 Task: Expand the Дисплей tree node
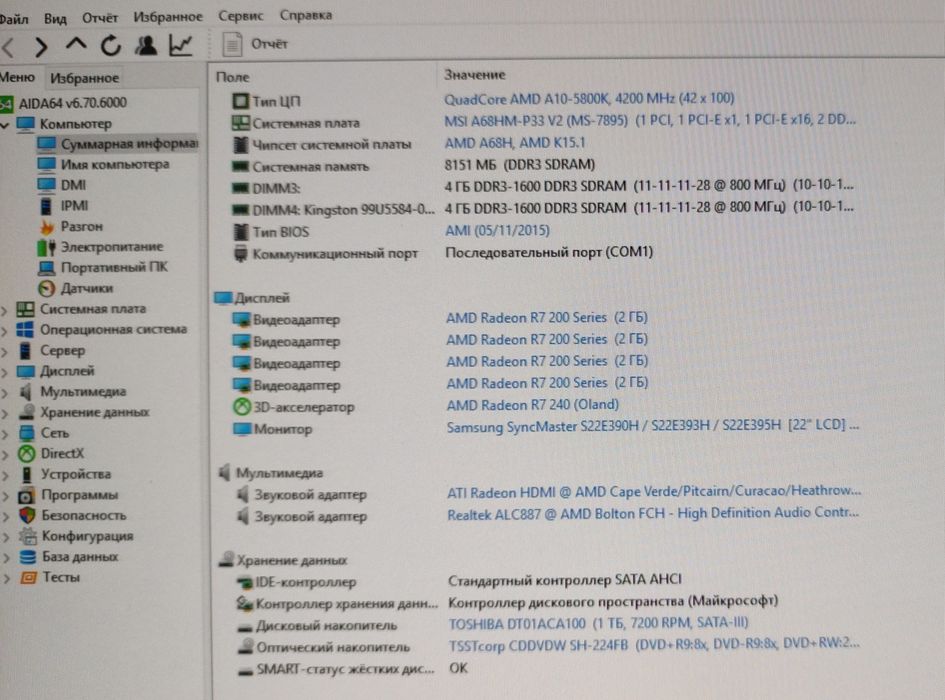click(4, 373)
